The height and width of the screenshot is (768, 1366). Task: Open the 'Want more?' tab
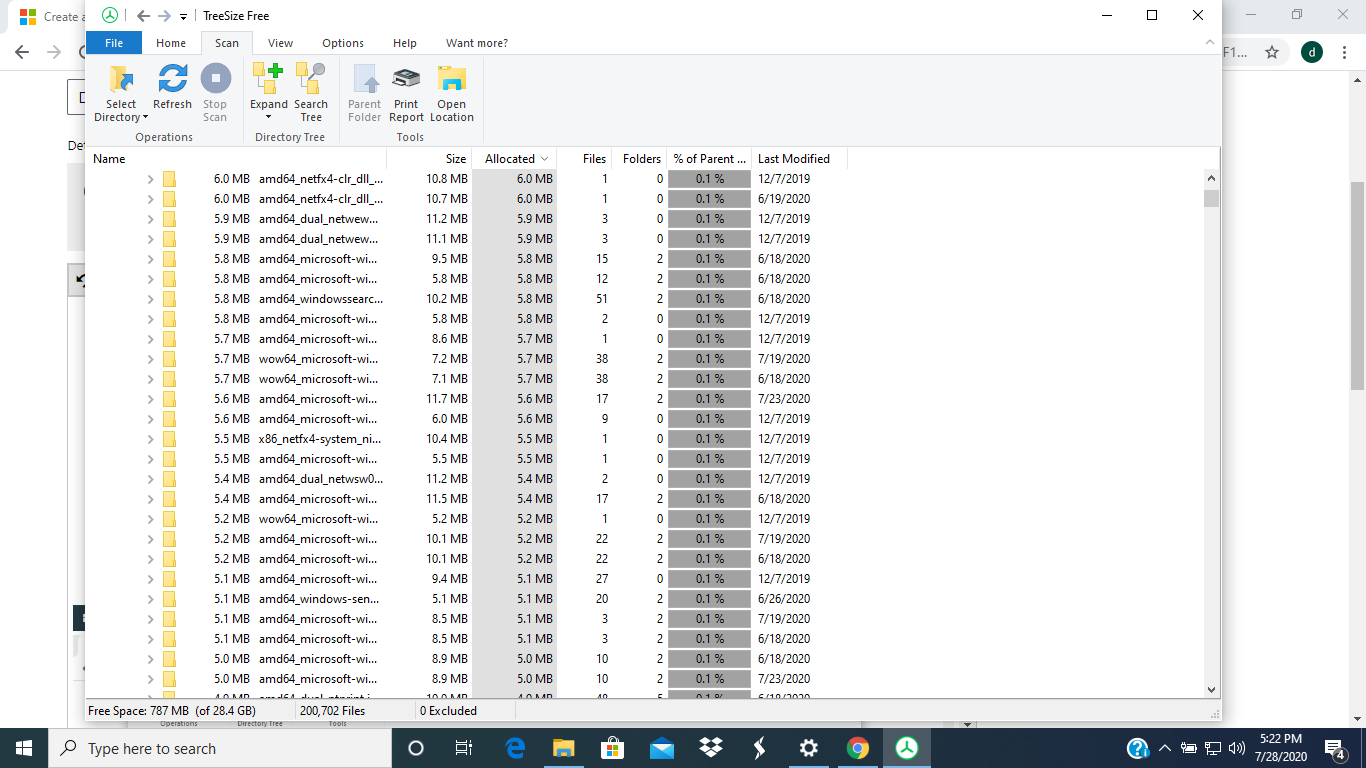[x=477, y=43]
